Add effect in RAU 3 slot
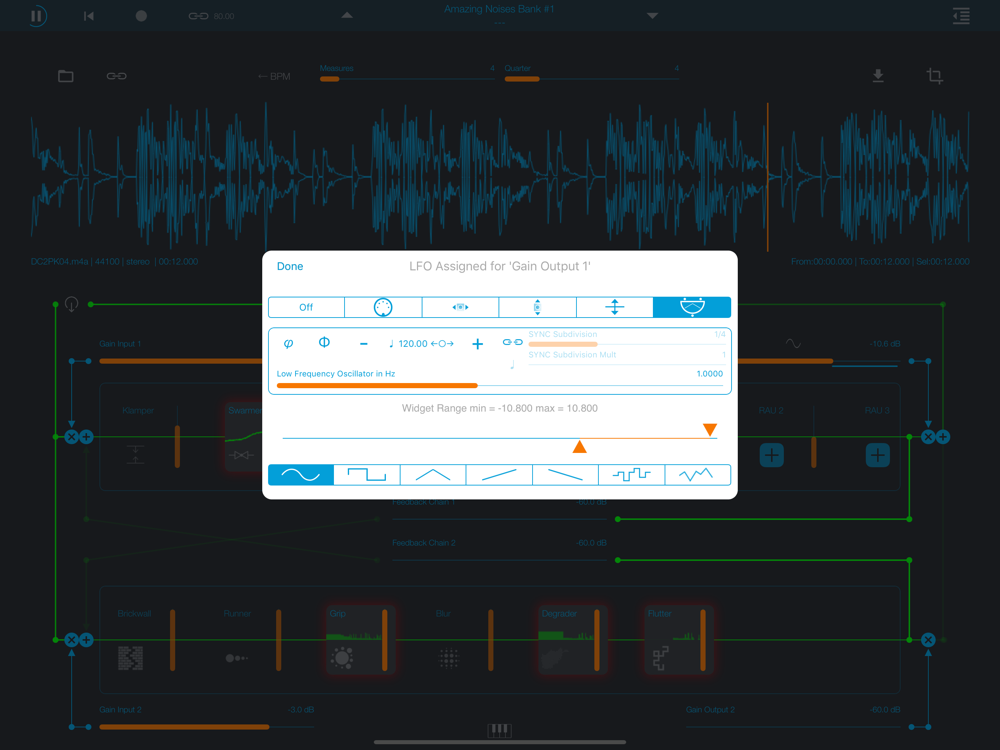 (878, 455)
